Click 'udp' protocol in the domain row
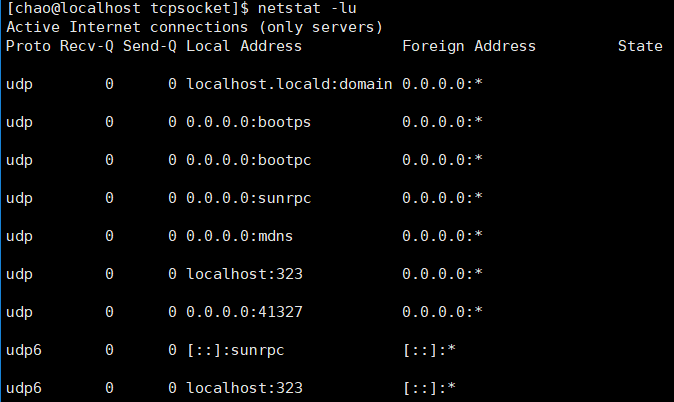The height and width of the screenshot is (402, 674). [x=19, y=85]
